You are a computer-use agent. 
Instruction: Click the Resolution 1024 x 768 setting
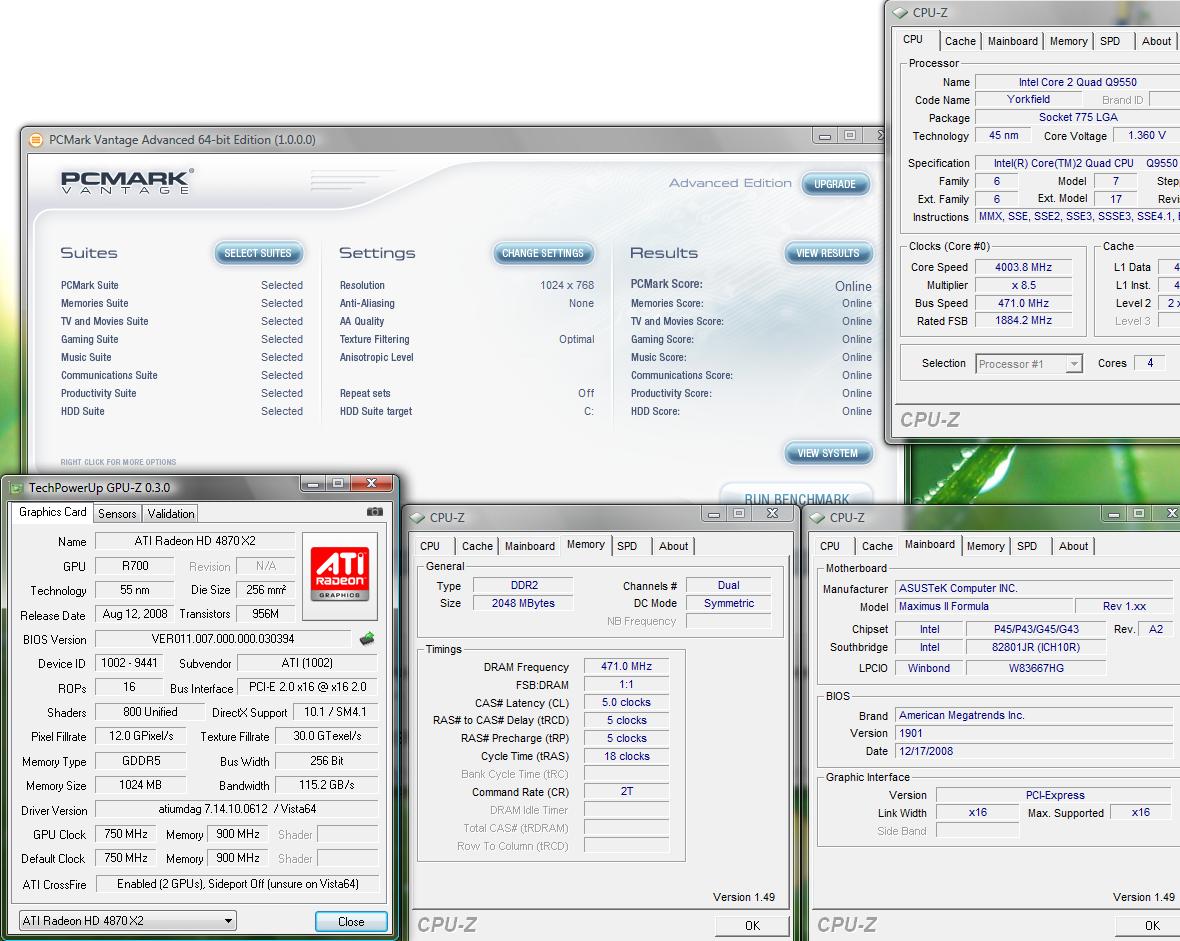(467, 285)
